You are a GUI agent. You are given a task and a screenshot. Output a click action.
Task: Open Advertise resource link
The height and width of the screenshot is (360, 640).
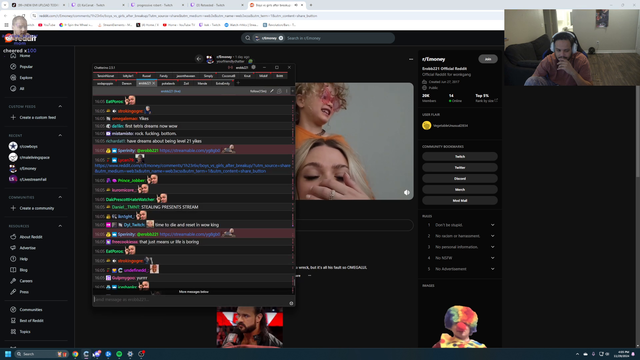coord(27,248)
